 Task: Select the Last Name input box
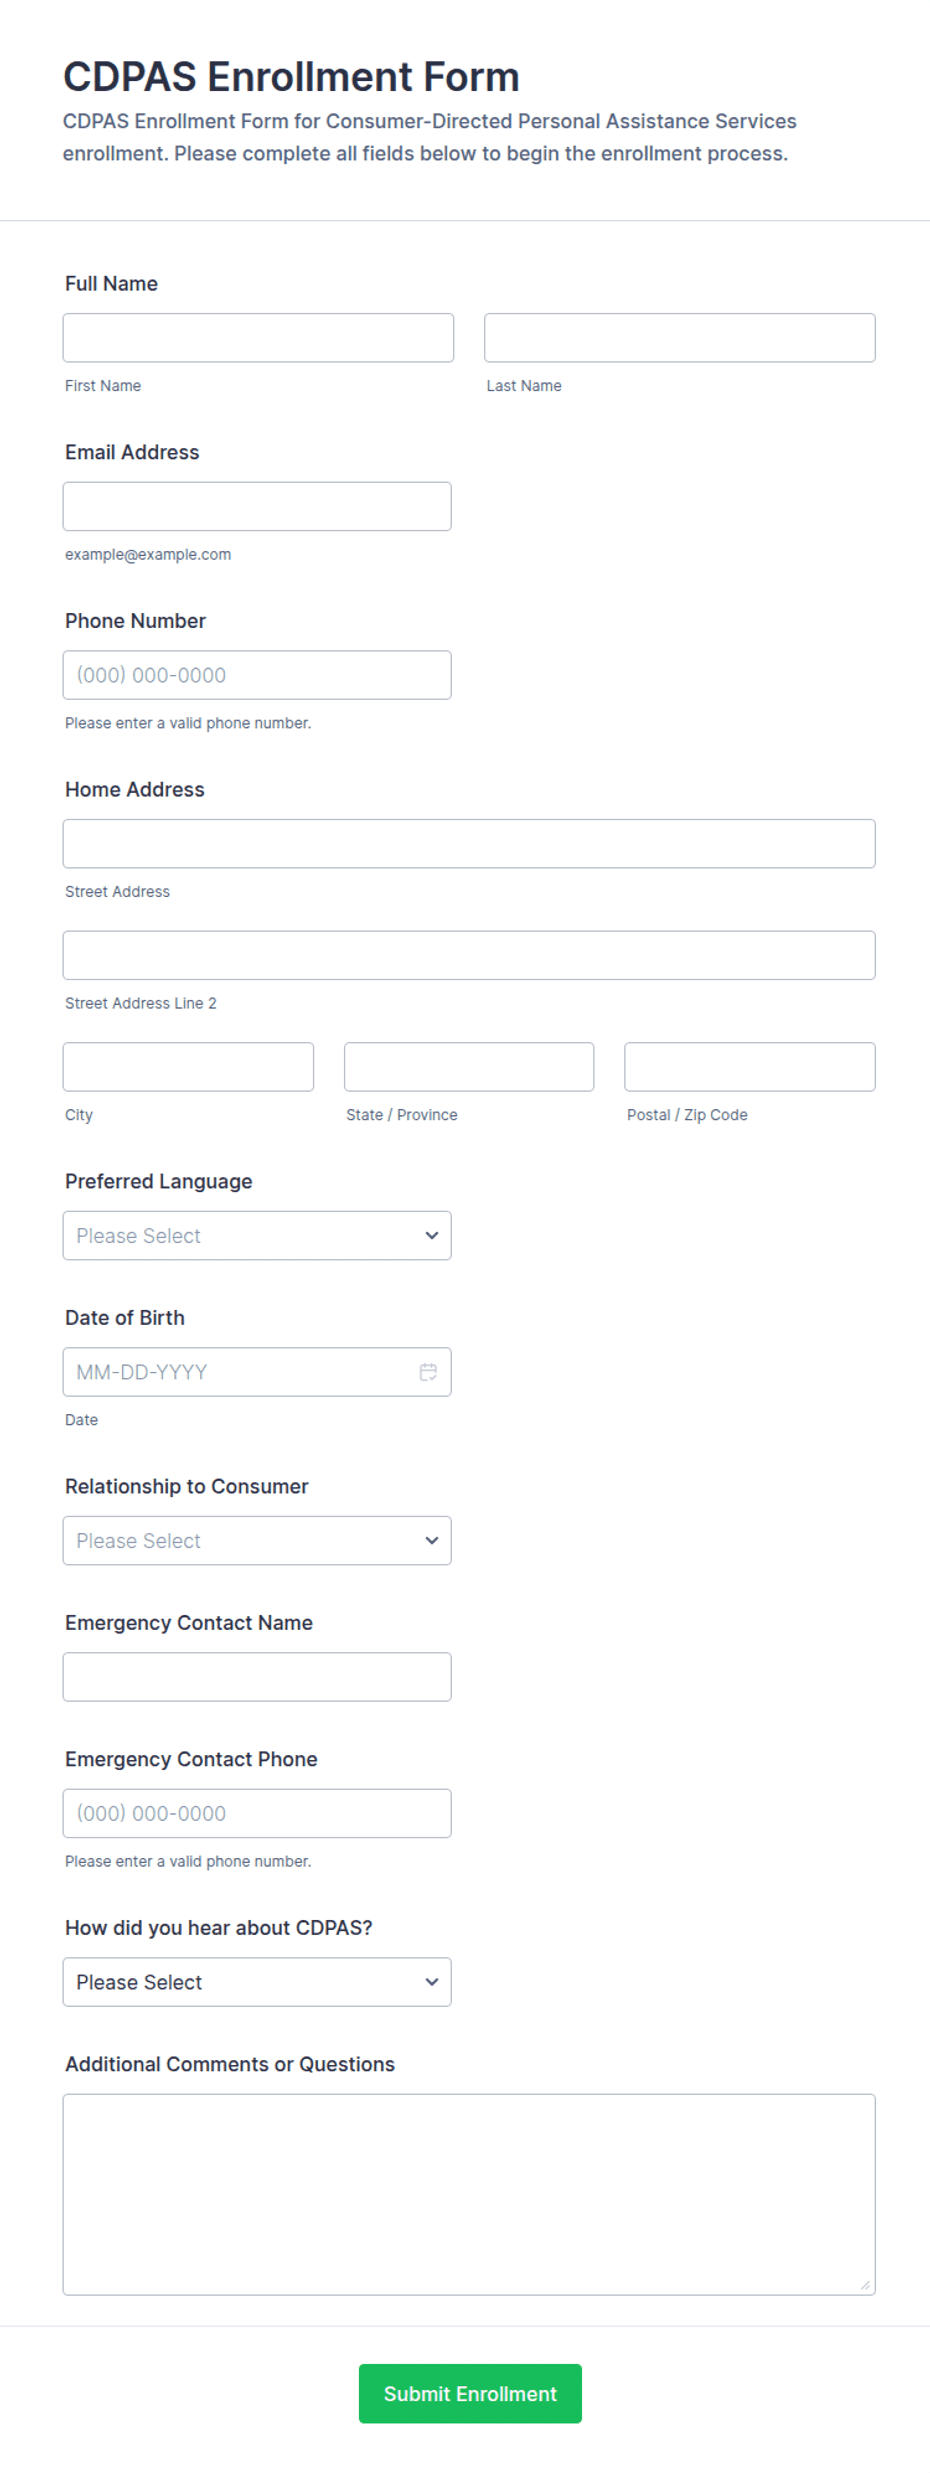(x=680, y=338)
